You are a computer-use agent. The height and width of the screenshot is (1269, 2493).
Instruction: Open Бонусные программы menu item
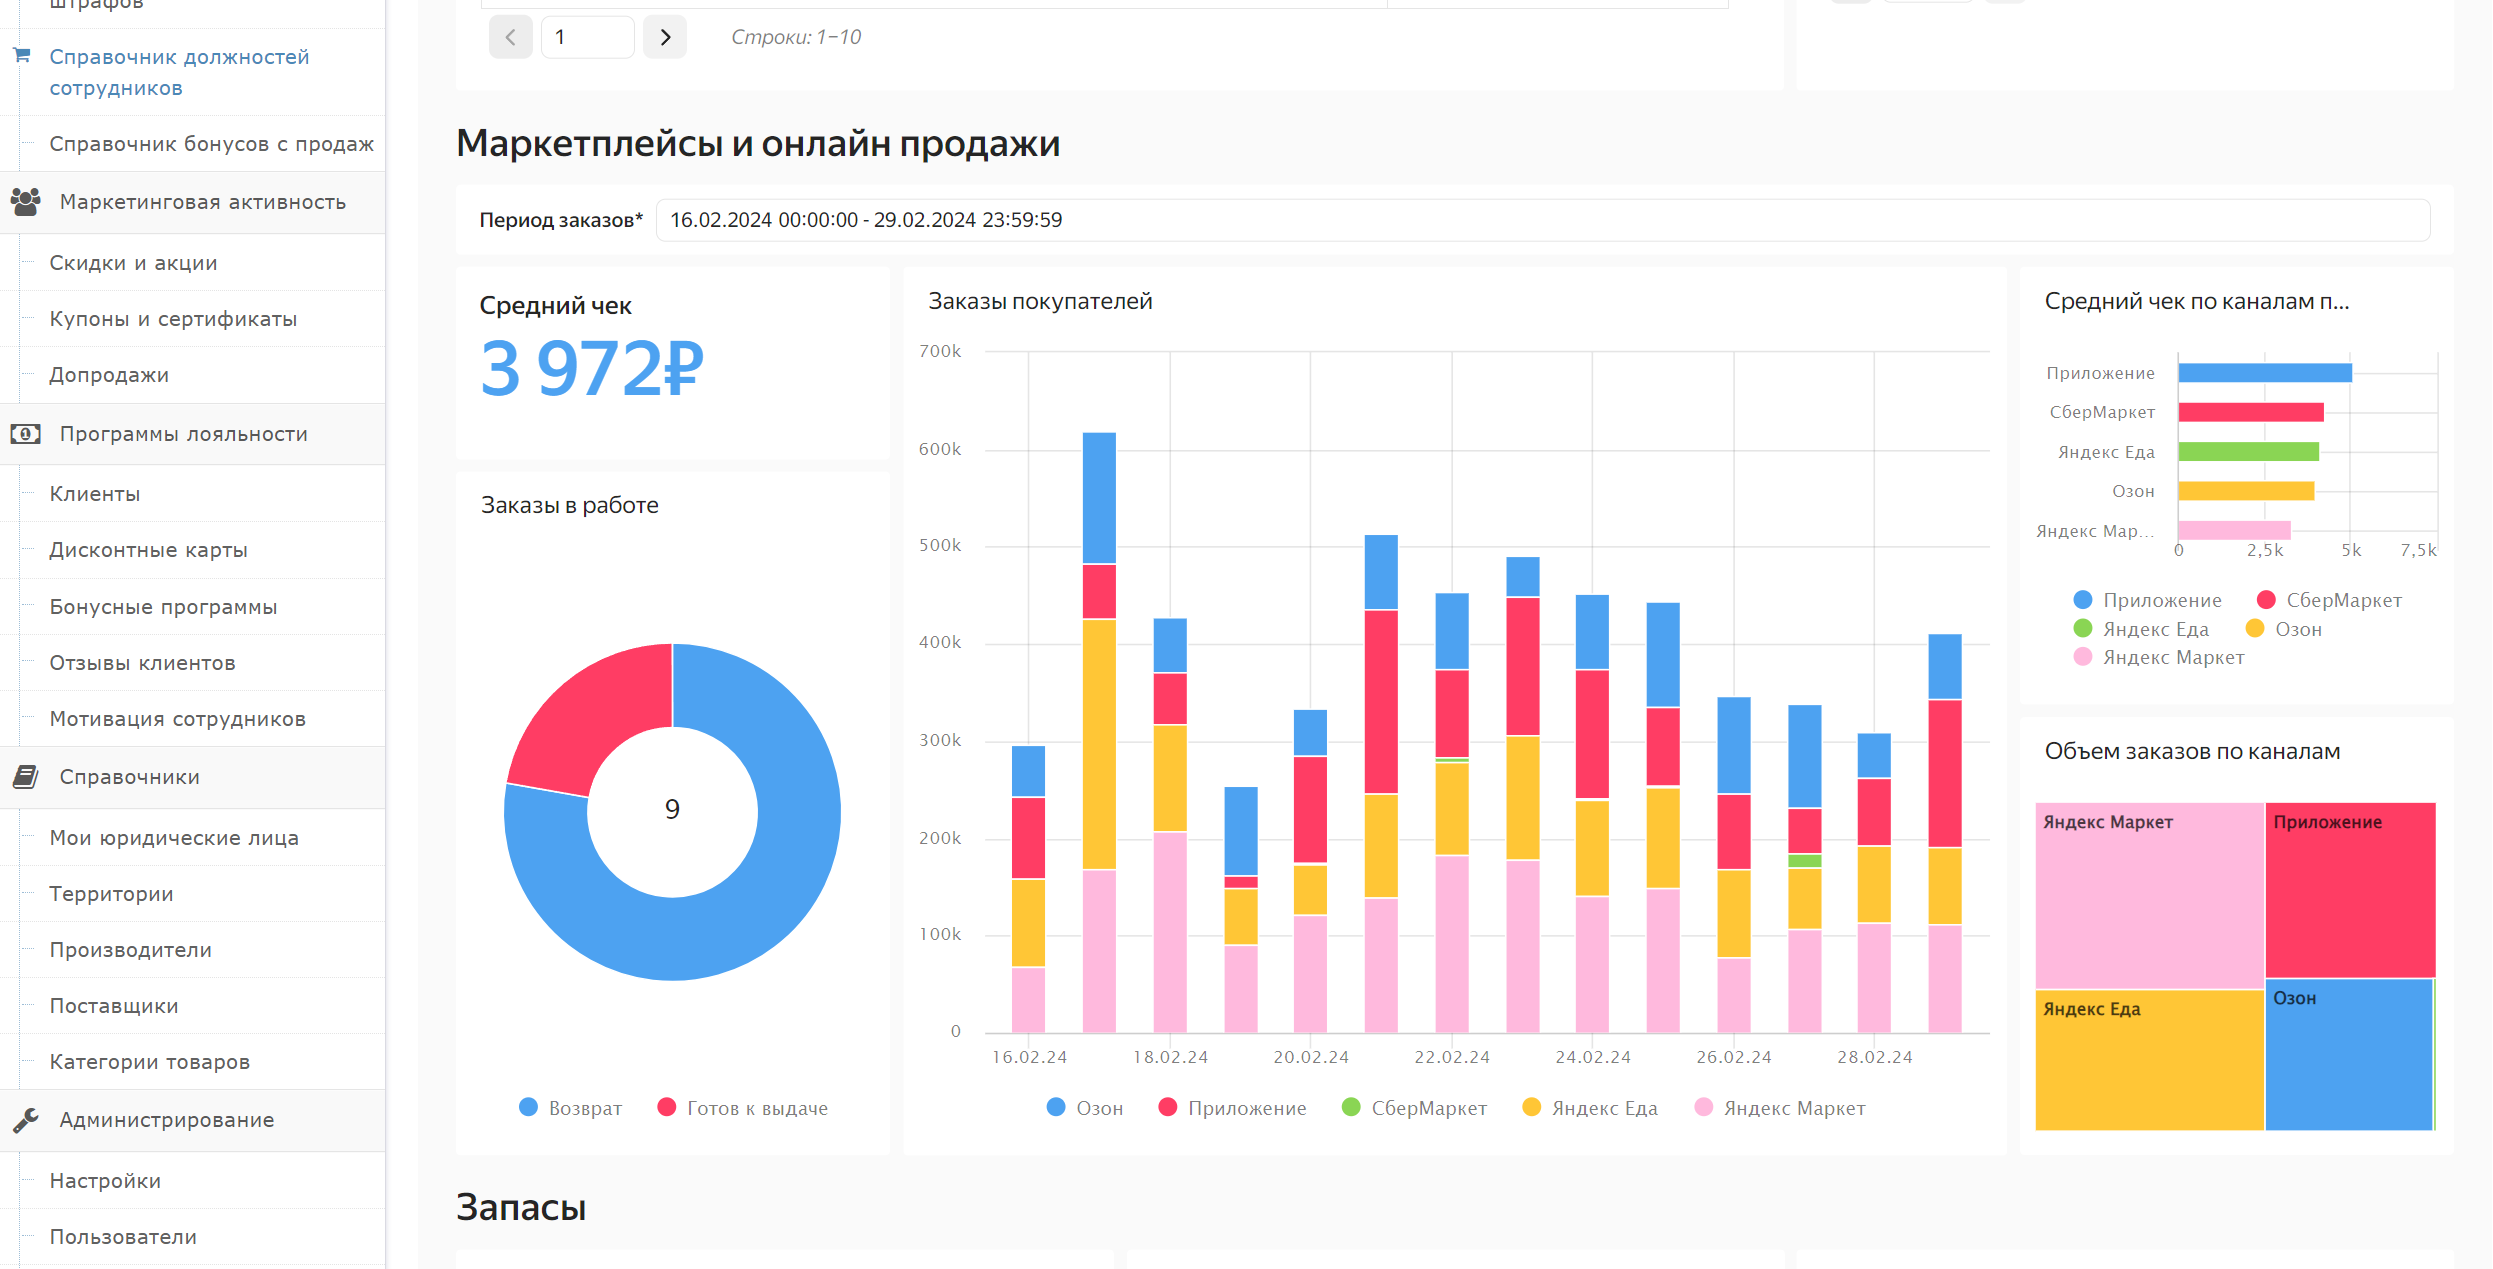[x=163, y=607]
